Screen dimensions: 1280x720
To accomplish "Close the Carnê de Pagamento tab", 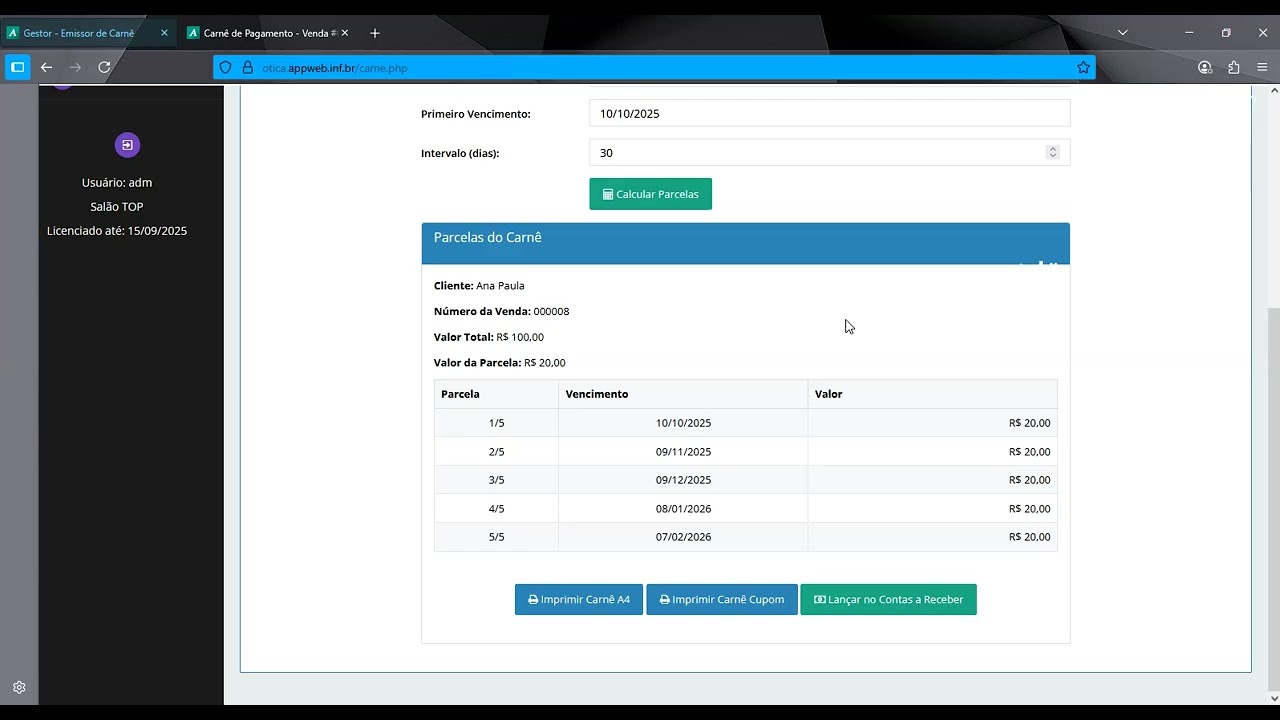I will (x=344, y=33).
